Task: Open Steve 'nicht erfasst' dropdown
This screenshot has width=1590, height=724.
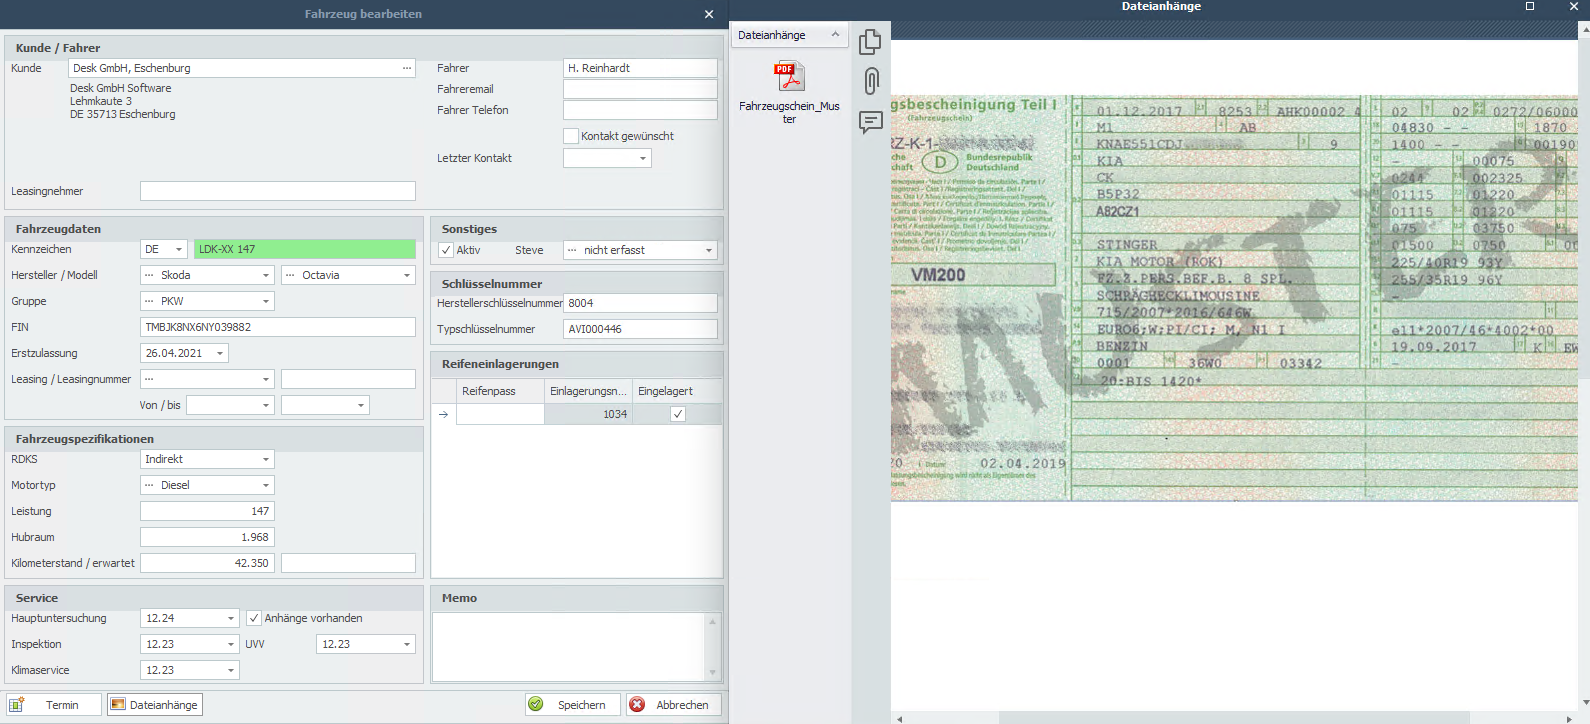Action: tap(709, 250)
